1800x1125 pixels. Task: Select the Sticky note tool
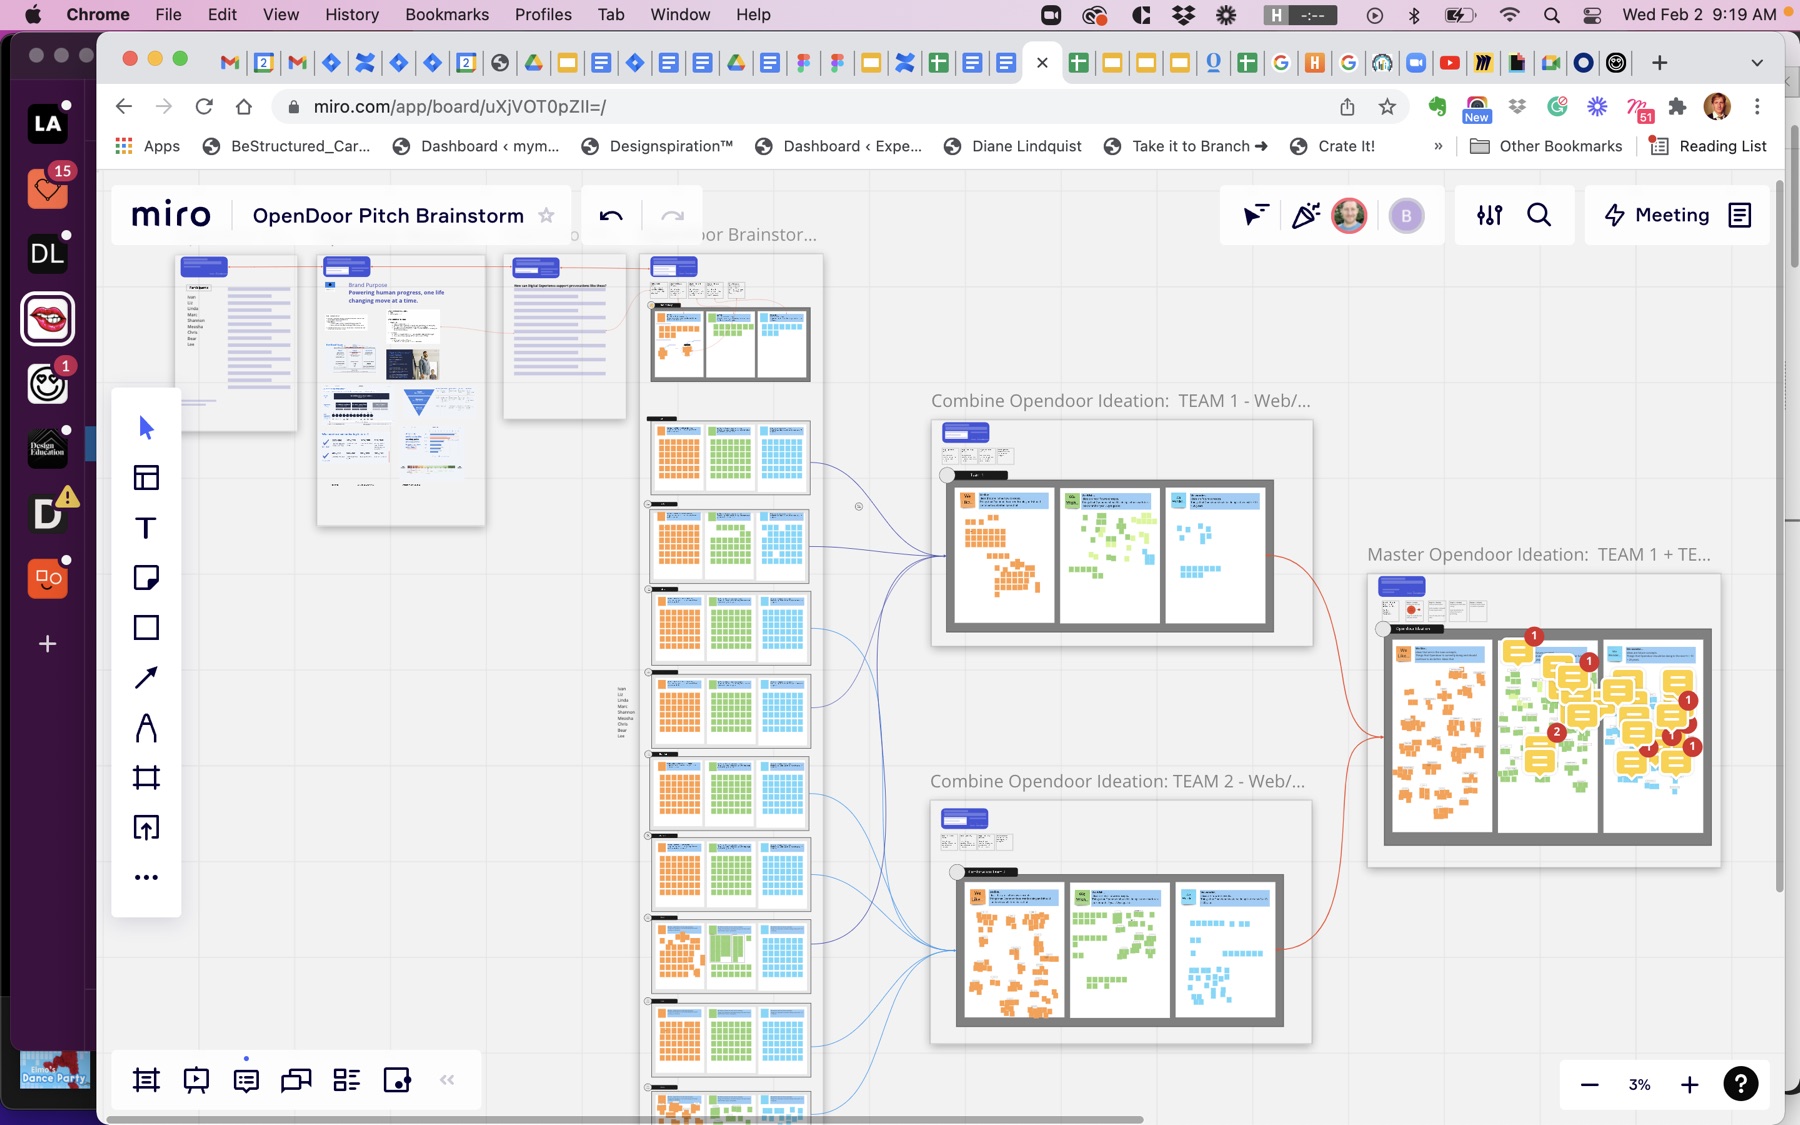(146, 578)
